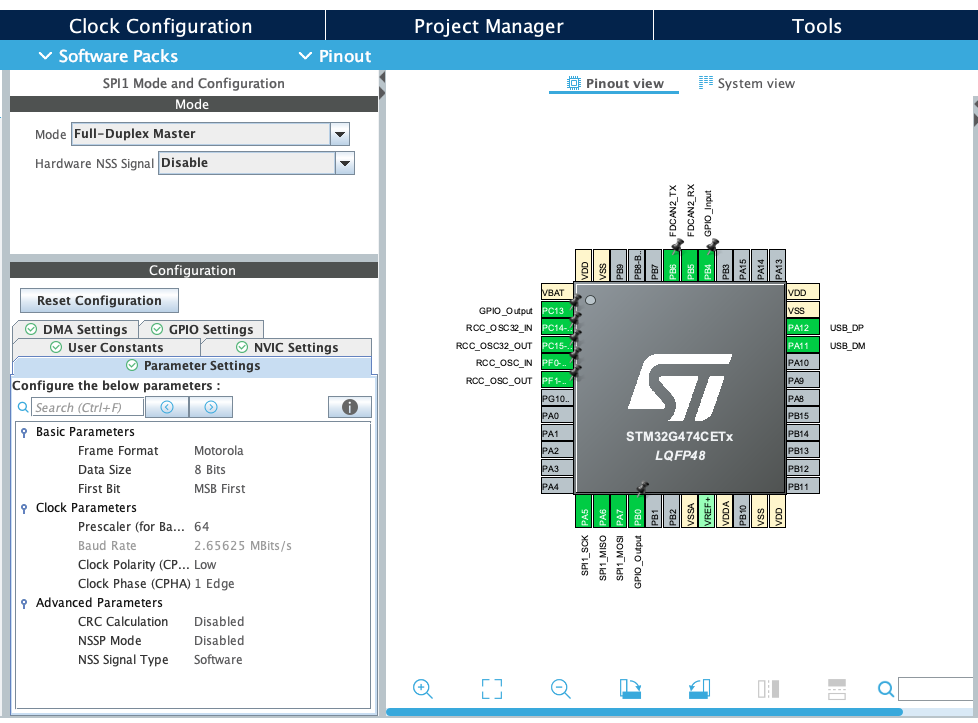Image resolution: width=978 pixels, height=723 pixels.
Task: Select pin PA0 on the chip
Action: 557,415
